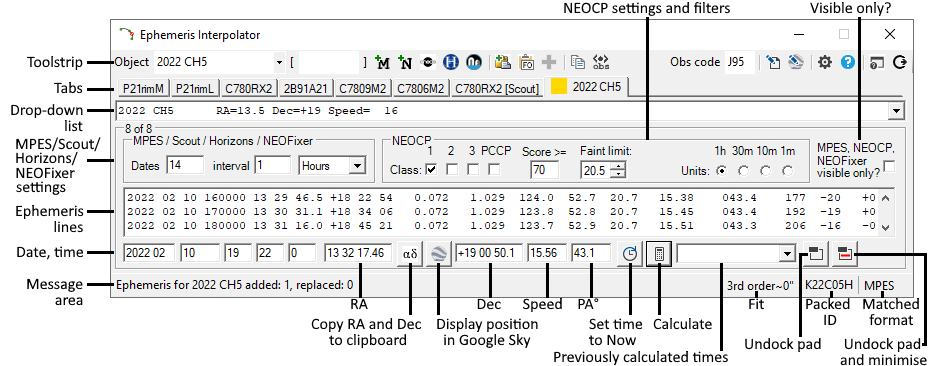The width and height of the screenshot is (929, 366).
Task: Select ephemeris line 2022 02 10 170000
Action: [x=501, y=212]
